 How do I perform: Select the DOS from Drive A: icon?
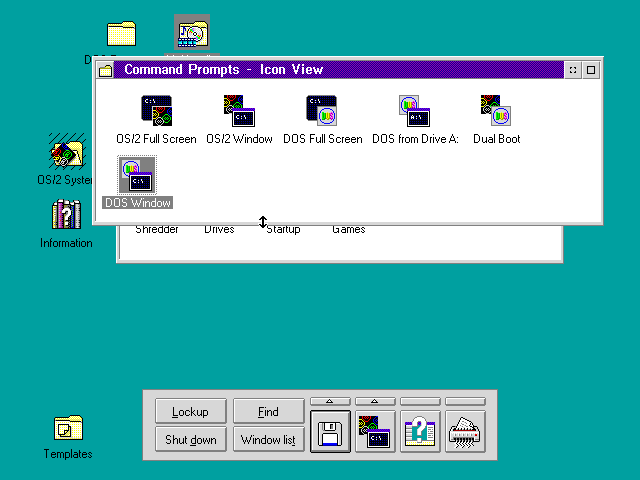point(414,111)
